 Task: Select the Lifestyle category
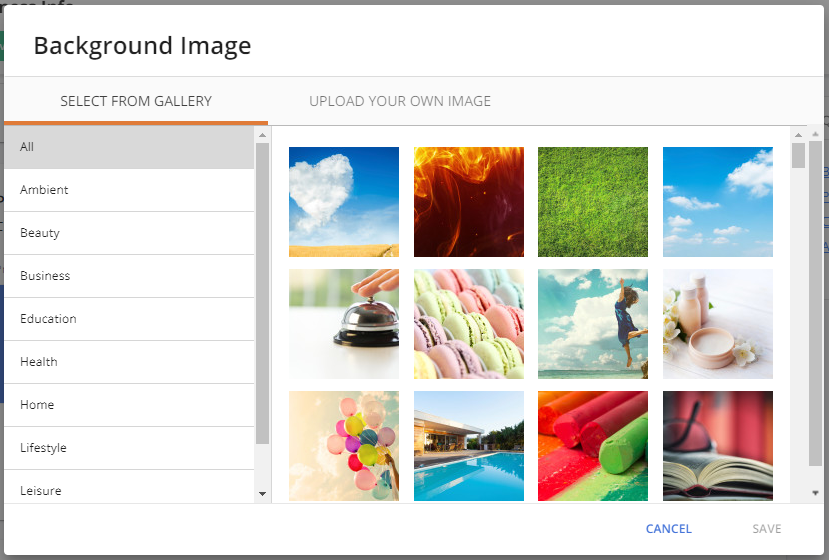pos(129,448)
